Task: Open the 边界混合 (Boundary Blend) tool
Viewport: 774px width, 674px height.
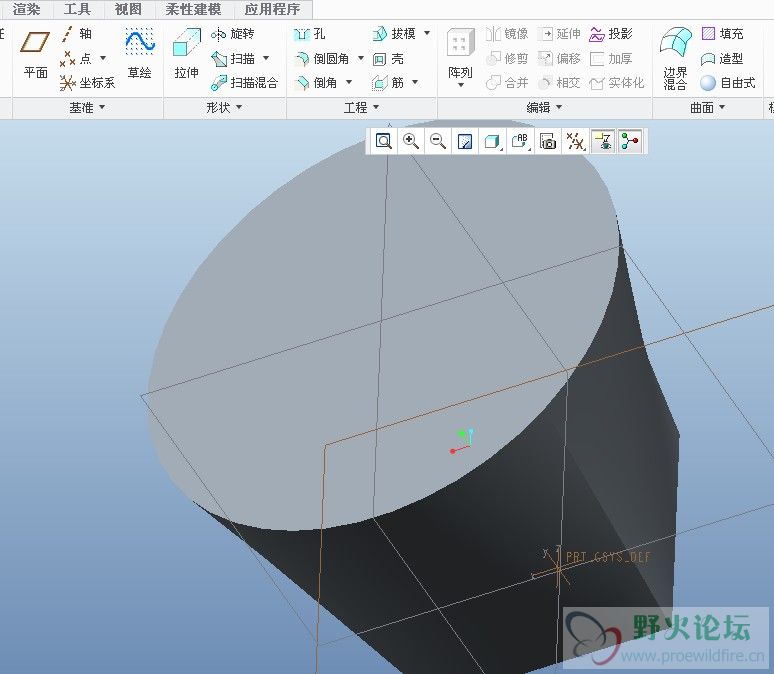Action: pyautogui.click(x=675, y=58)
